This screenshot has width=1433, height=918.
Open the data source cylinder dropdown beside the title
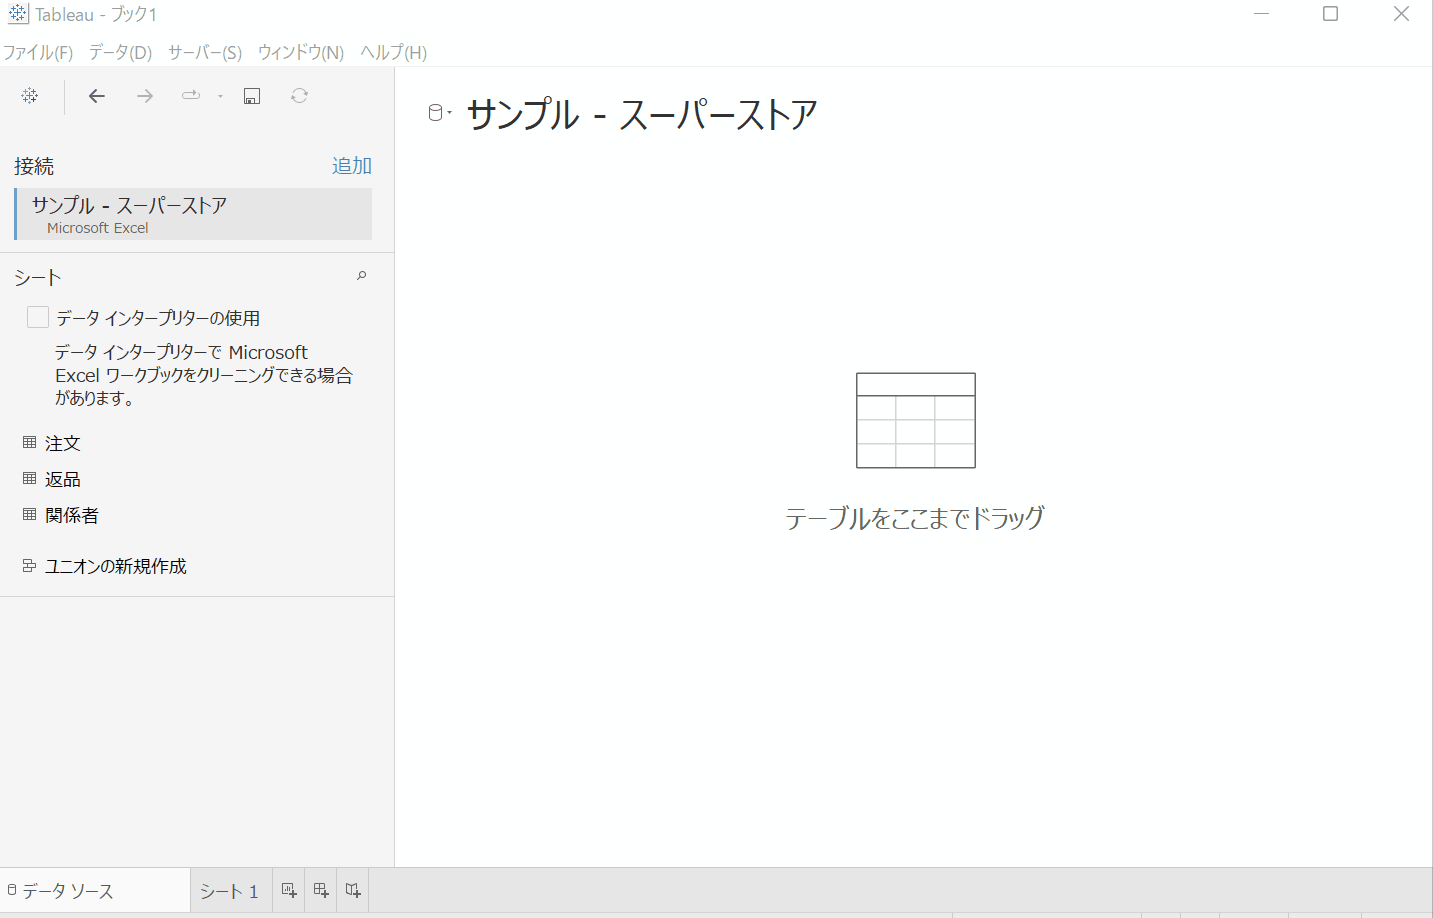point(439,113)
